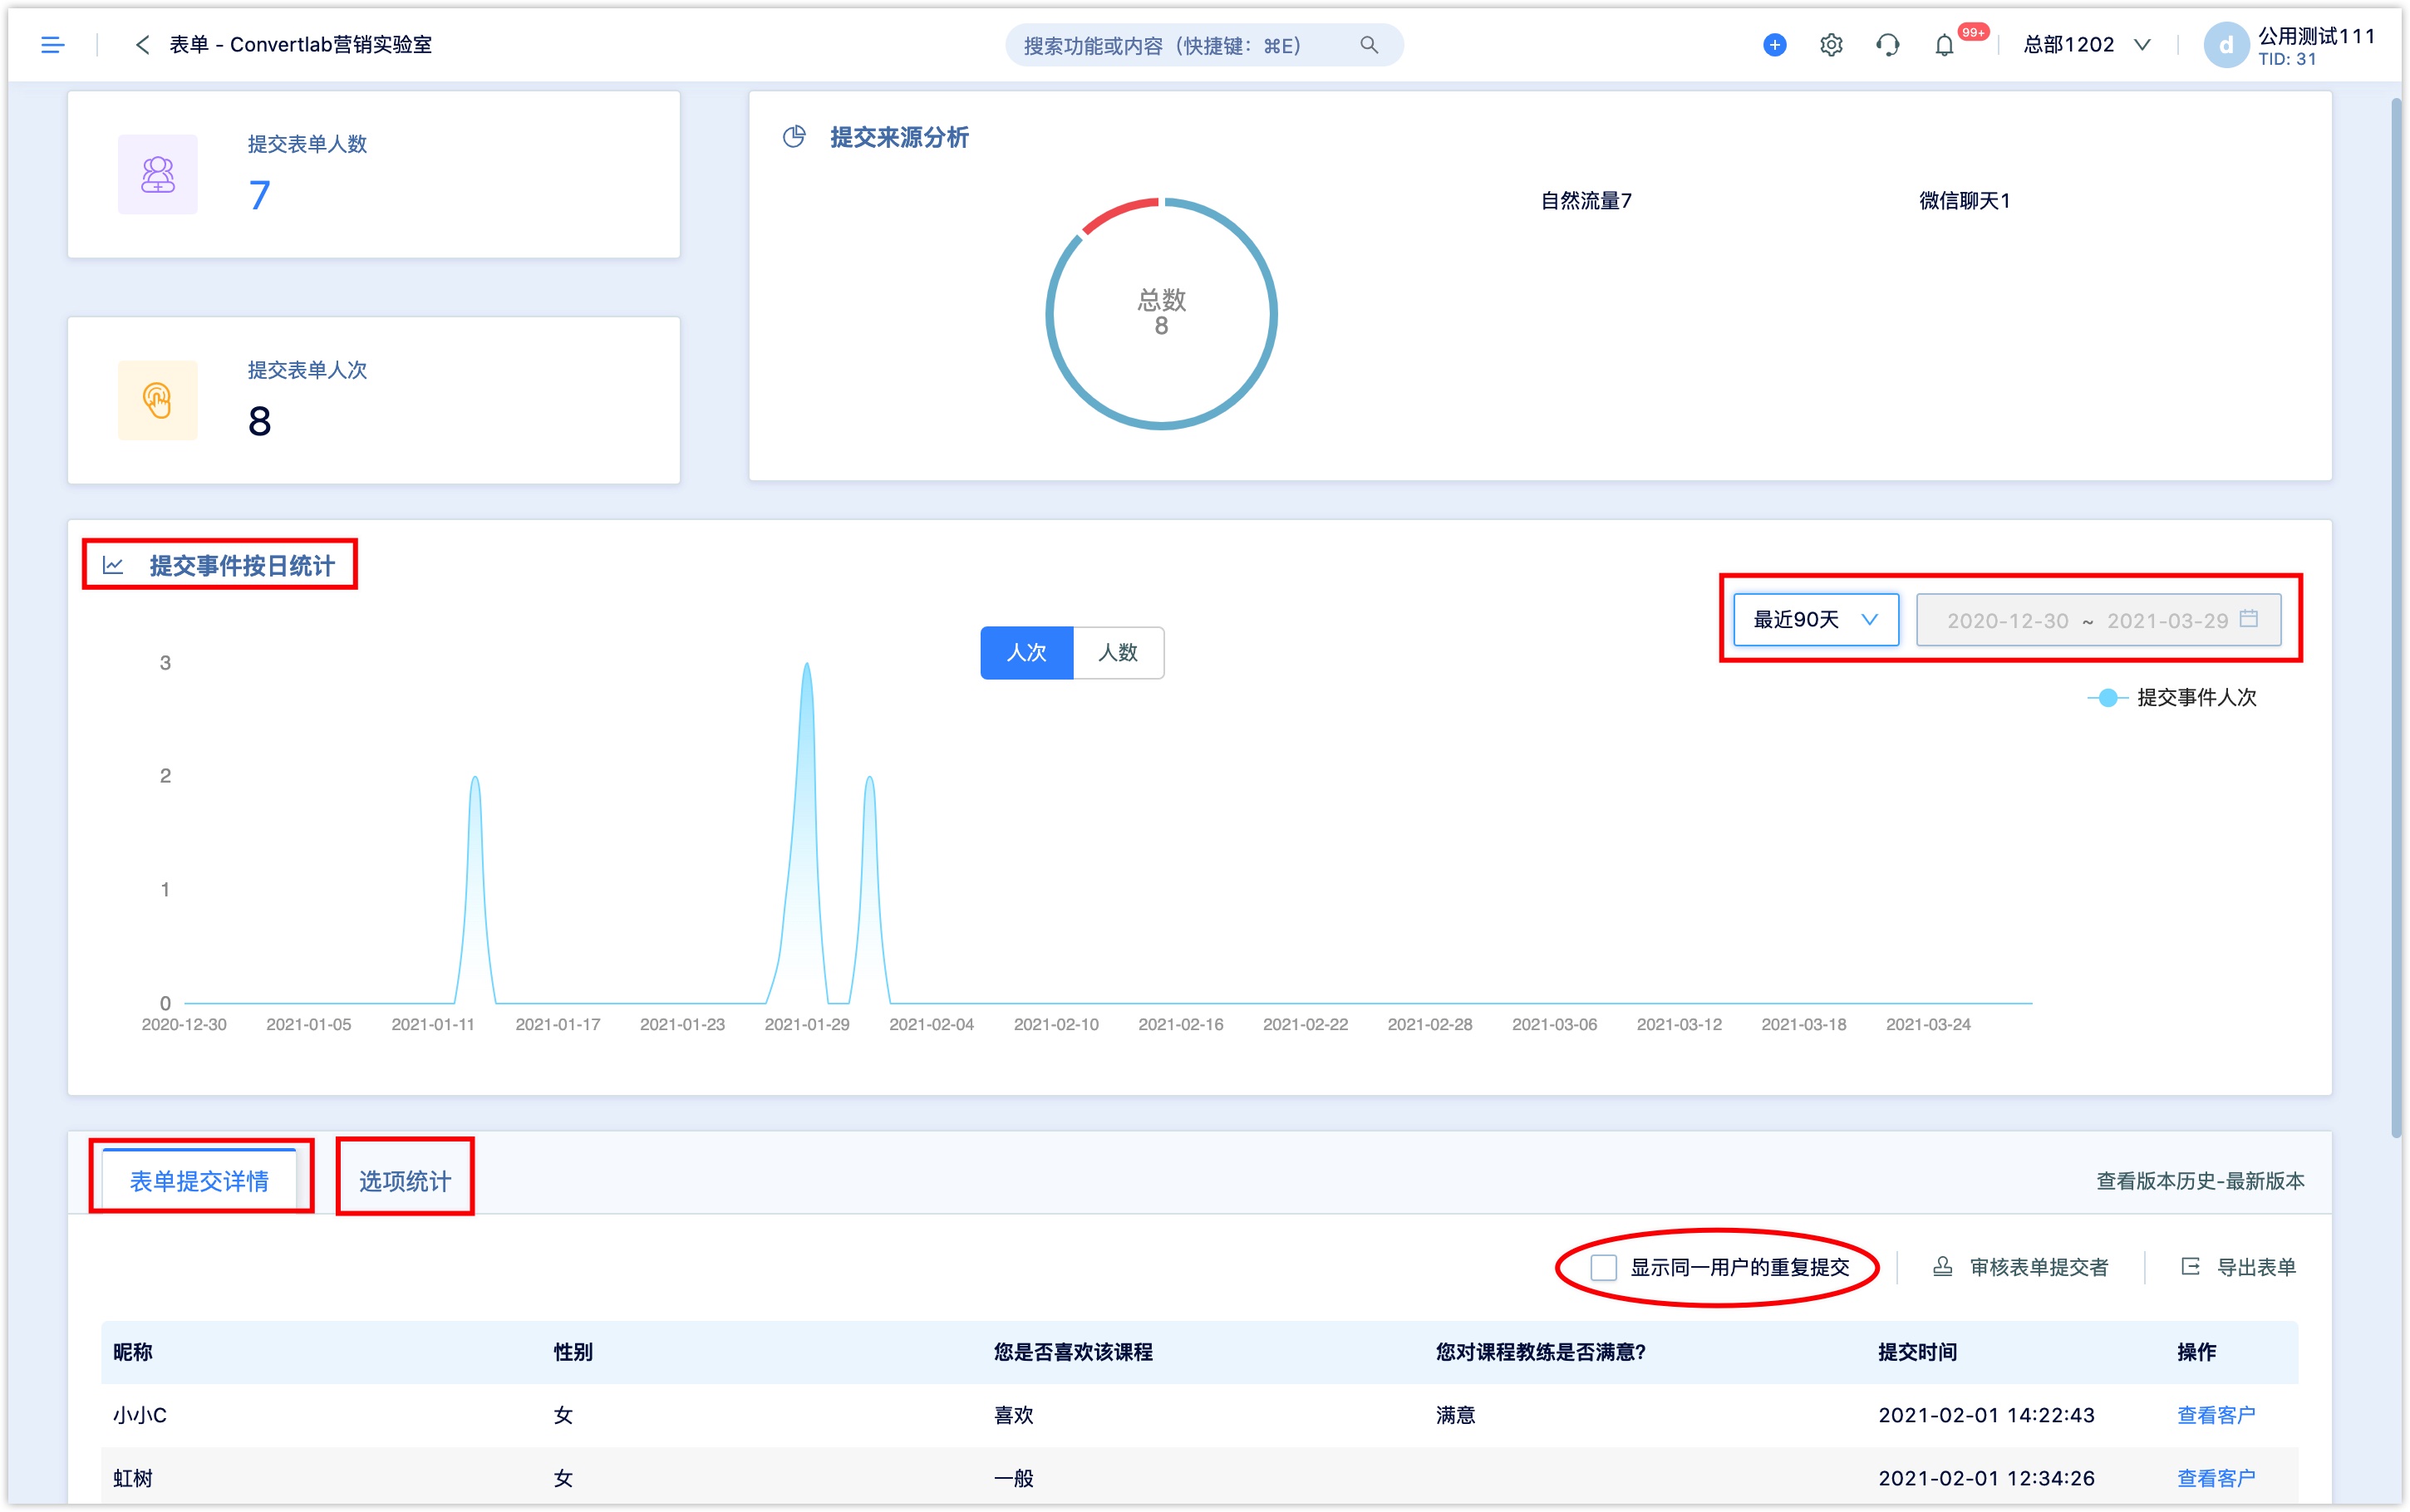Click the 一般 cell in 虹树 row

pos(1013,1478)
